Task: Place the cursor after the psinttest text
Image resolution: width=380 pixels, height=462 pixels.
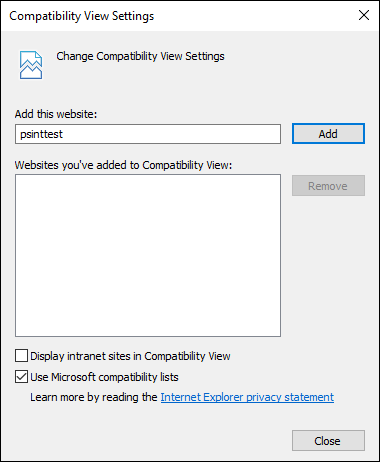Action: (x=63, y=134)
